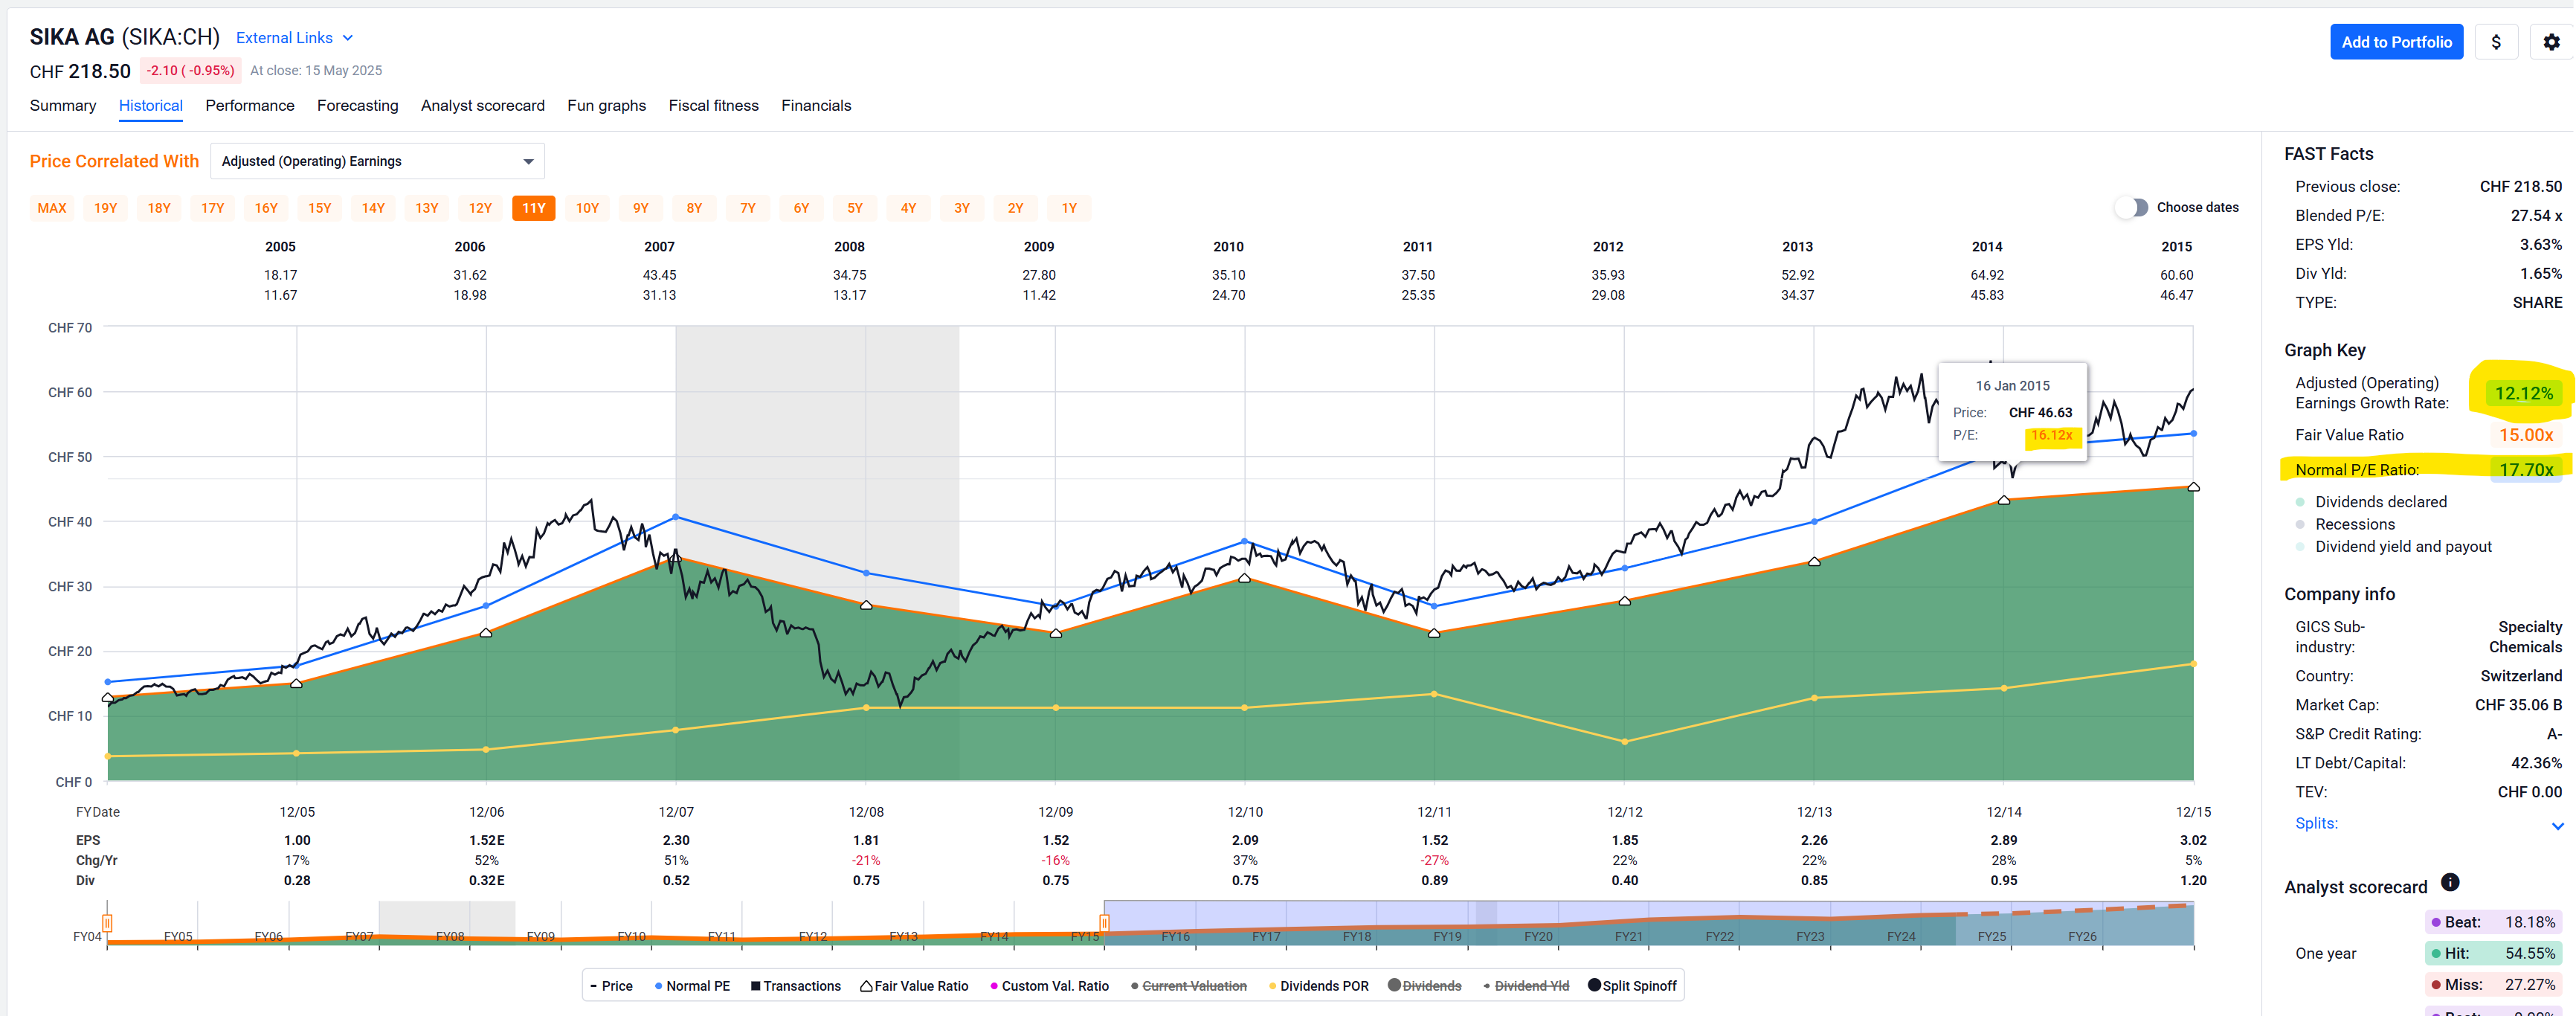The height and width of the screenshot is (1016, 2576).
Task: Click the left handle of range navigator
Action: [107, 922]
